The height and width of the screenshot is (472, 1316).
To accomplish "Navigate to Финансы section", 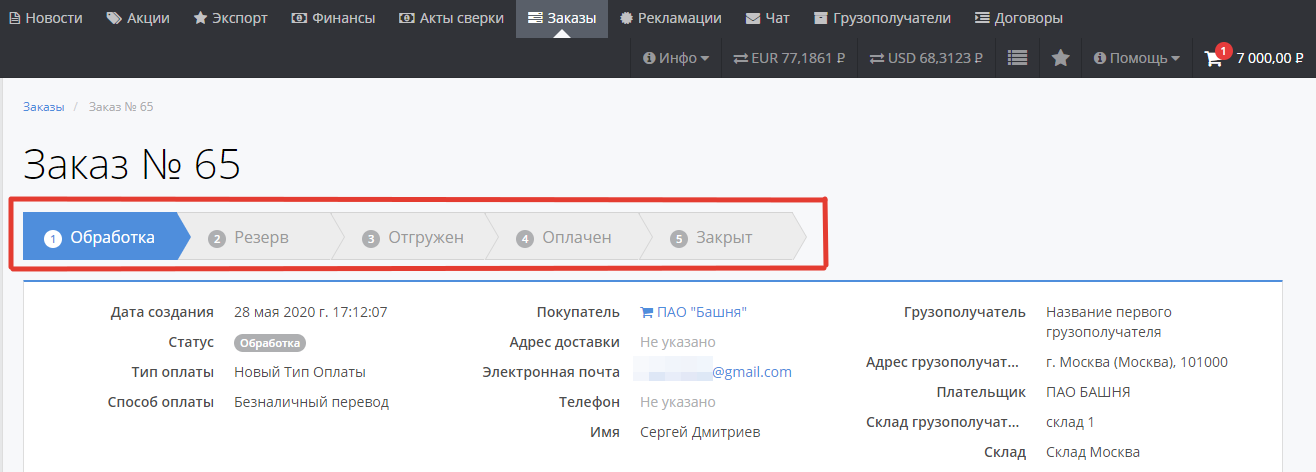I will [x=333, y=18].
